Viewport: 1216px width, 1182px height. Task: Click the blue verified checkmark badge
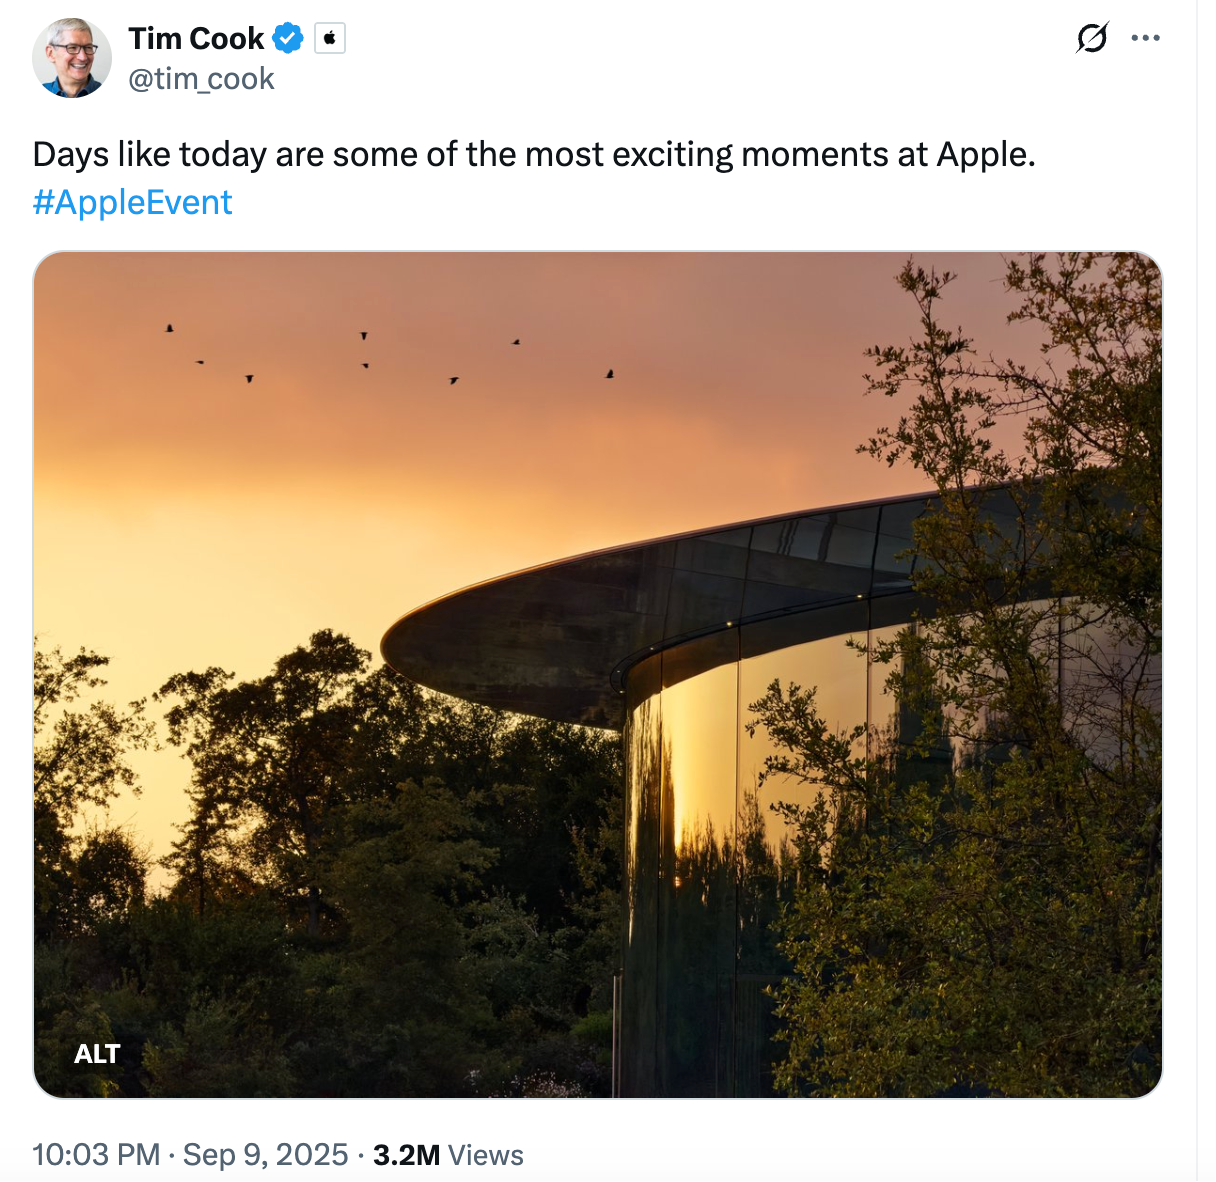click(x=288, y=39)
